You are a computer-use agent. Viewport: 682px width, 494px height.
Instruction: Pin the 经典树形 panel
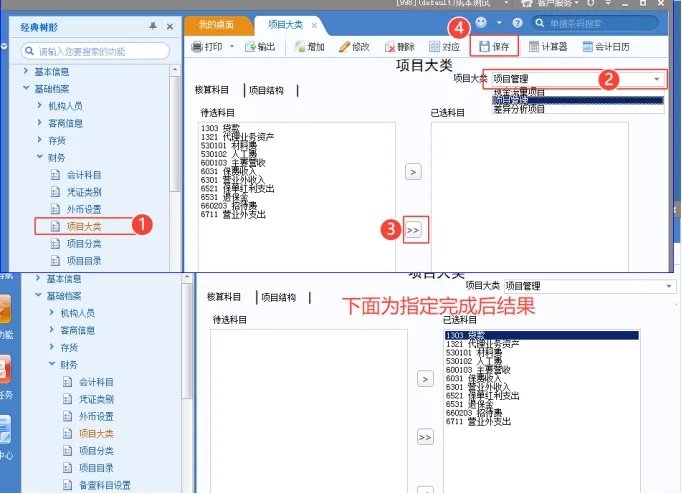pos(153,26)
